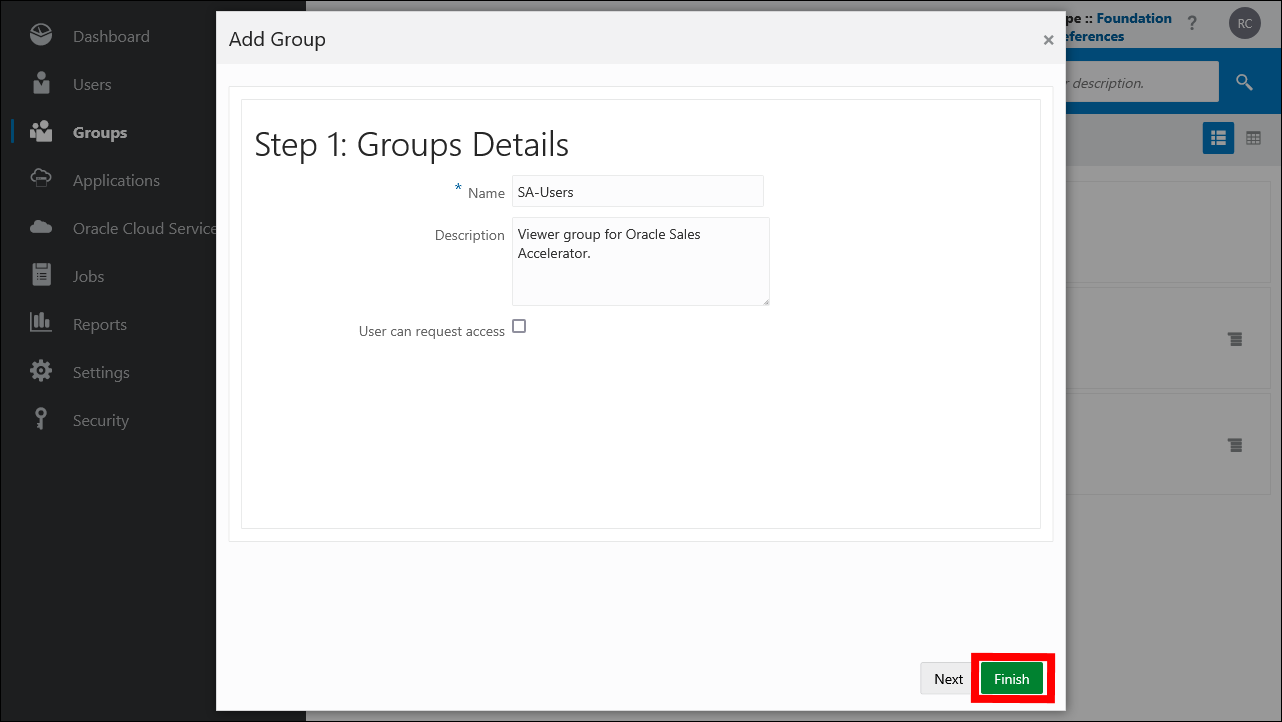Click the Next button
Screen dimensions: 1282x722
[x=946, y=678]
